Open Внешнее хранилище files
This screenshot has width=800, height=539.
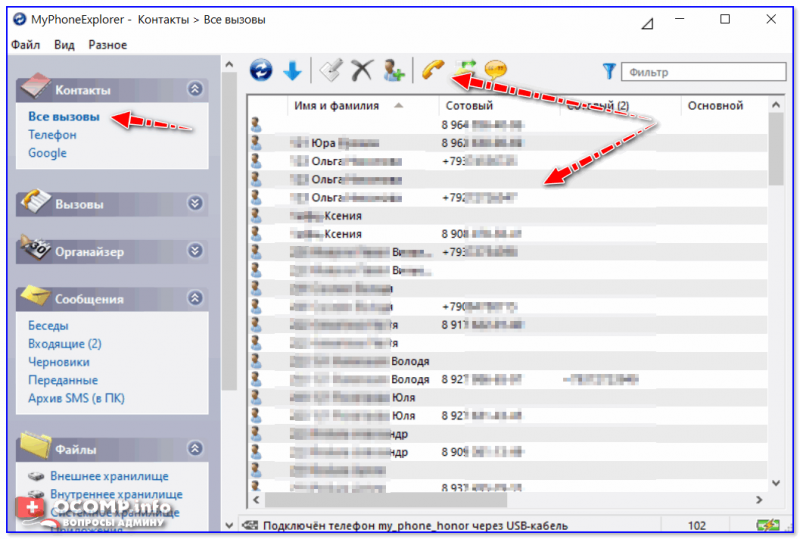[x=109, y=476]
